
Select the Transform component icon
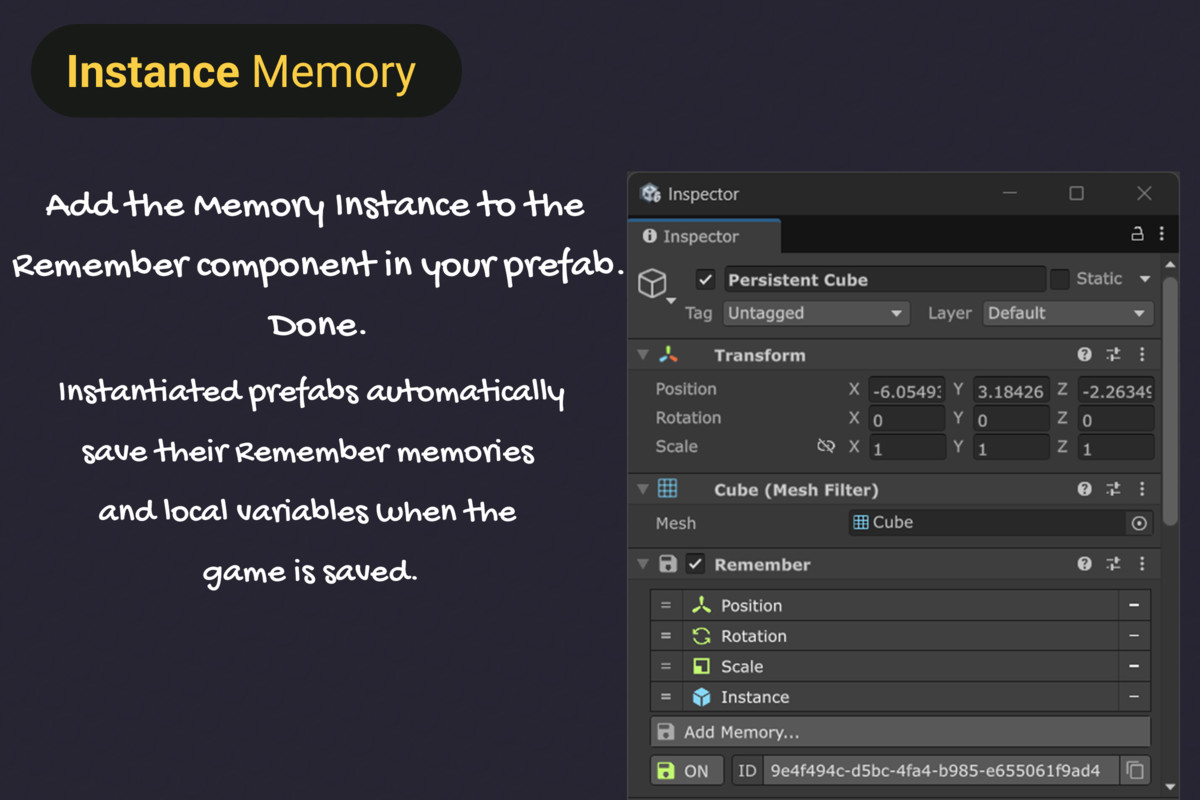(668, 354)
